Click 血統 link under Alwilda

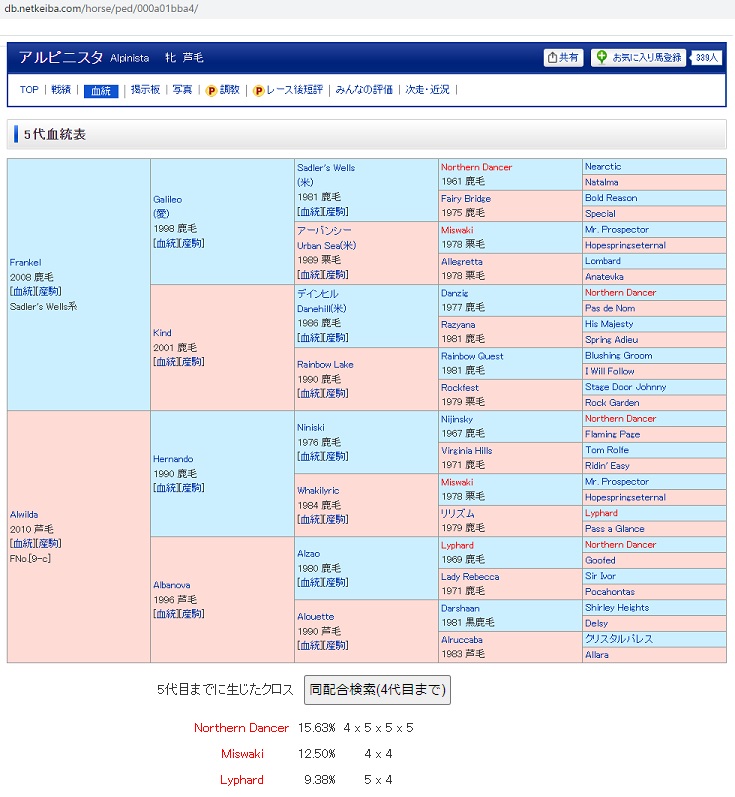23,544
